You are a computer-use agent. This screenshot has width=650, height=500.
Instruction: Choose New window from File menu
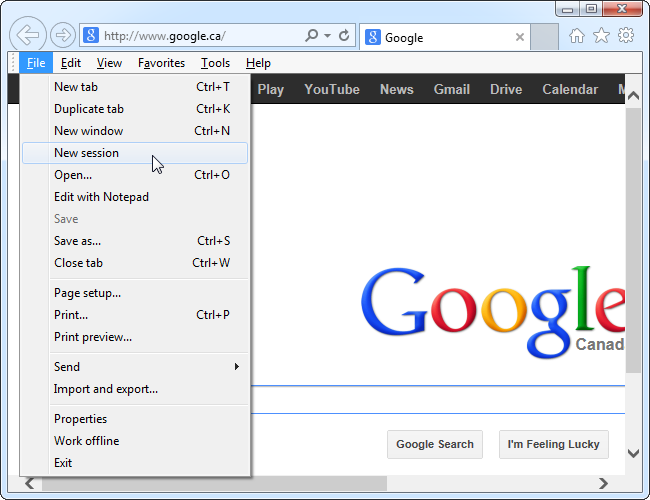pyautogui.click(x=135, y=131)
